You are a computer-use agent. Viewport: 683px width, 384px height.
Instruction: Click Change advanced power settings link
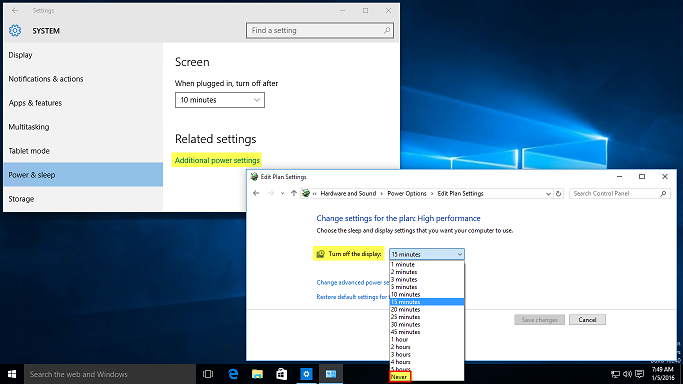353,282
